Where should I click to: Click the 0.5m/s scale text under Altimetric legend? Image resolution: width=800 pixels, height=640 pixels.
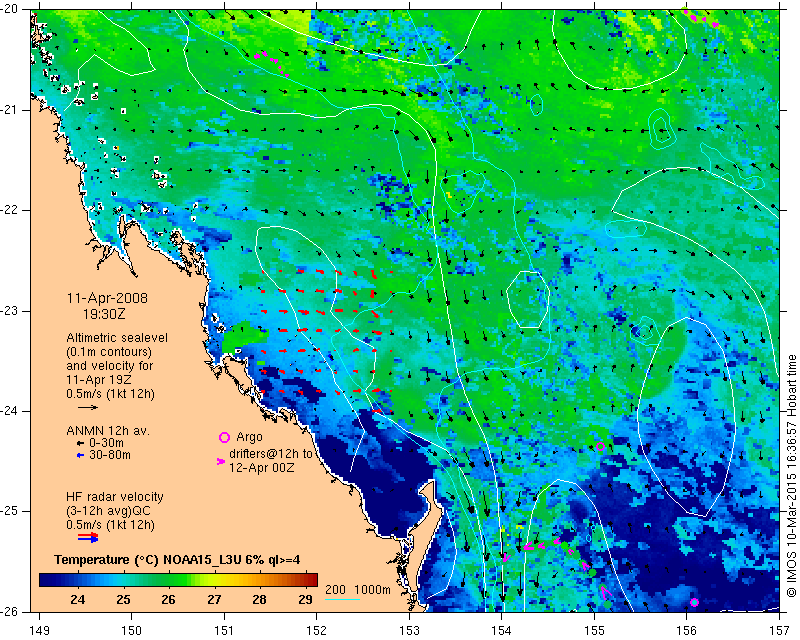110,394
